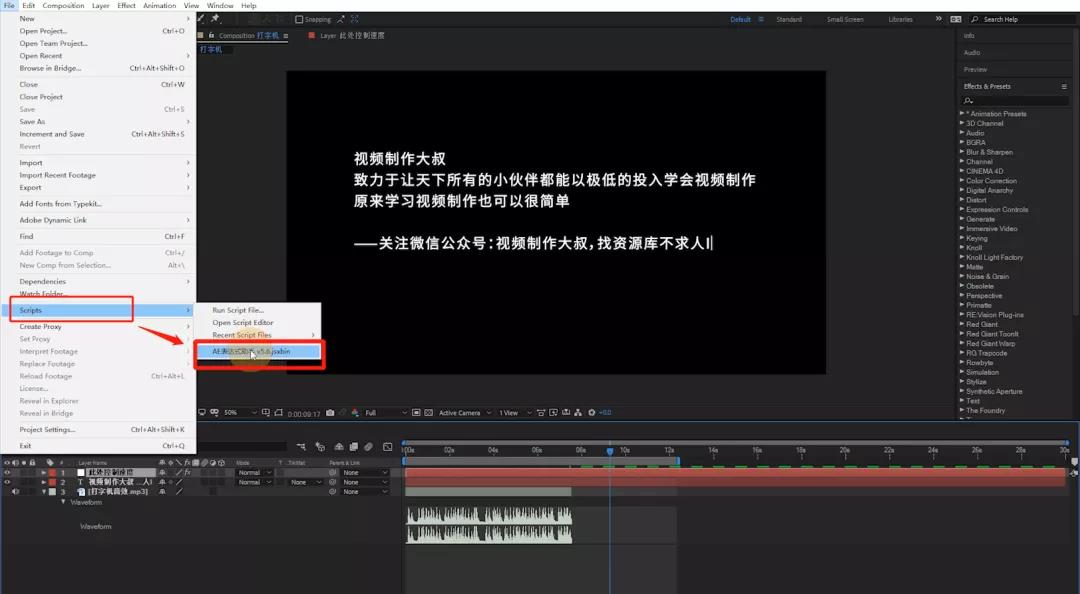The height and width of the screenshot is (594, 1080).
Task: Run the highlighted .jsxbin script entry
Action: (x=258, y=351)
